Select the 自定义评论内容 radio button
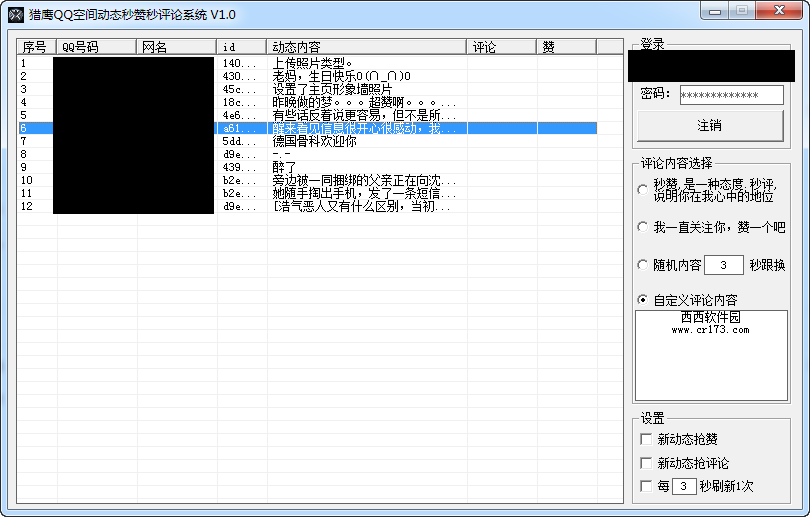Image resolution: width=810 pixels, height=517 pixels. click(643, 300)
